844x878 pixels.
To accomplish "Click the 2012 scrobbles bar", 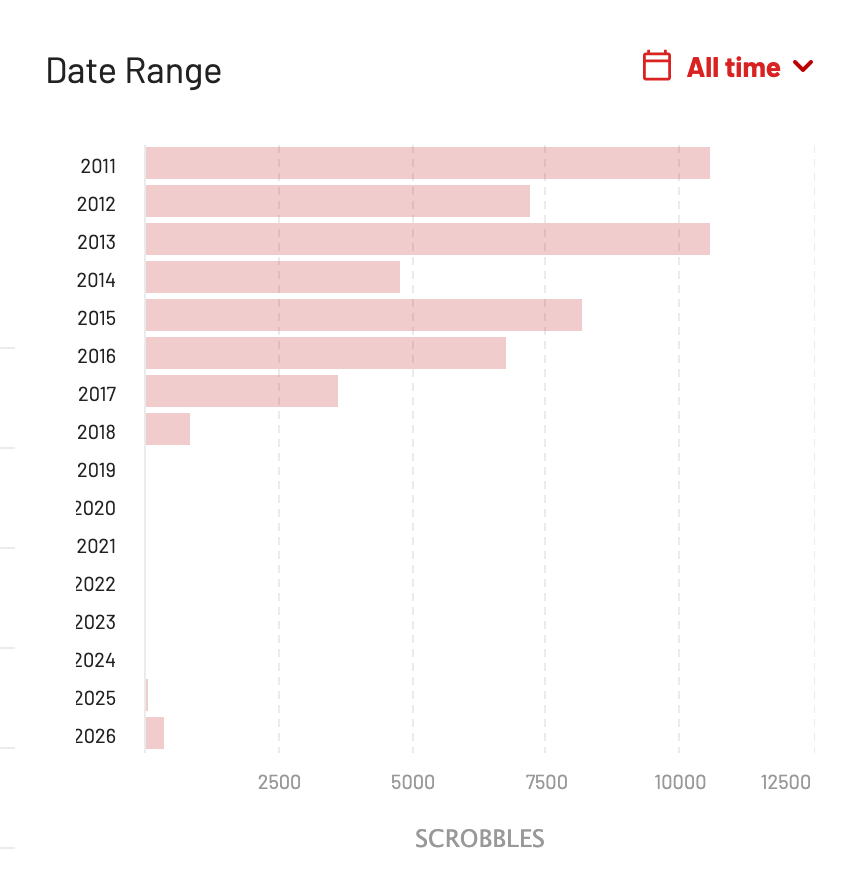I will click(x=337, y=201).
